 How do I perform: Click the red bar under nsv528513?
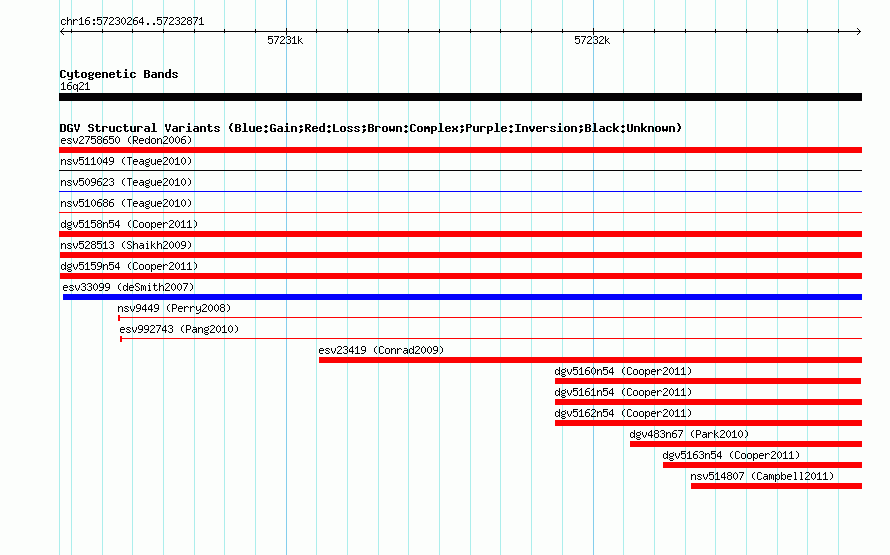(460, 255)
